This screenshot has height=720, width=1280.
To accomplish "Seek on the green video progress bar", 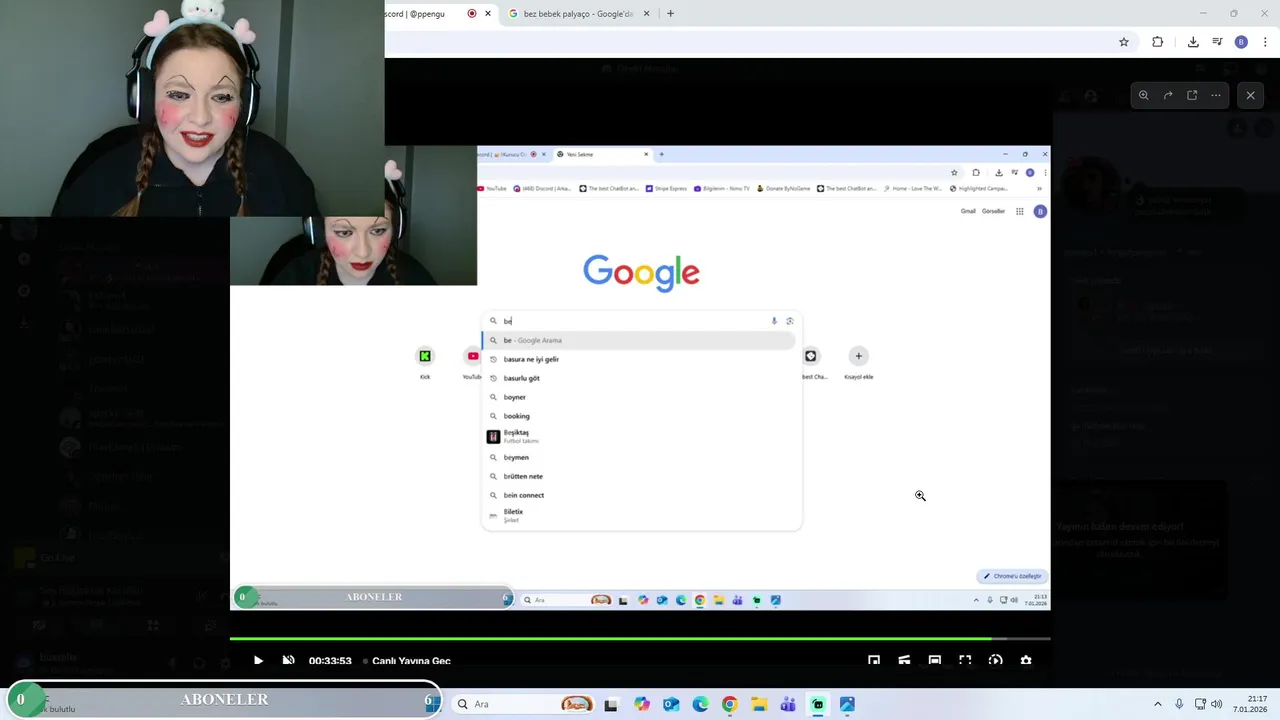I will click(640, 638).
